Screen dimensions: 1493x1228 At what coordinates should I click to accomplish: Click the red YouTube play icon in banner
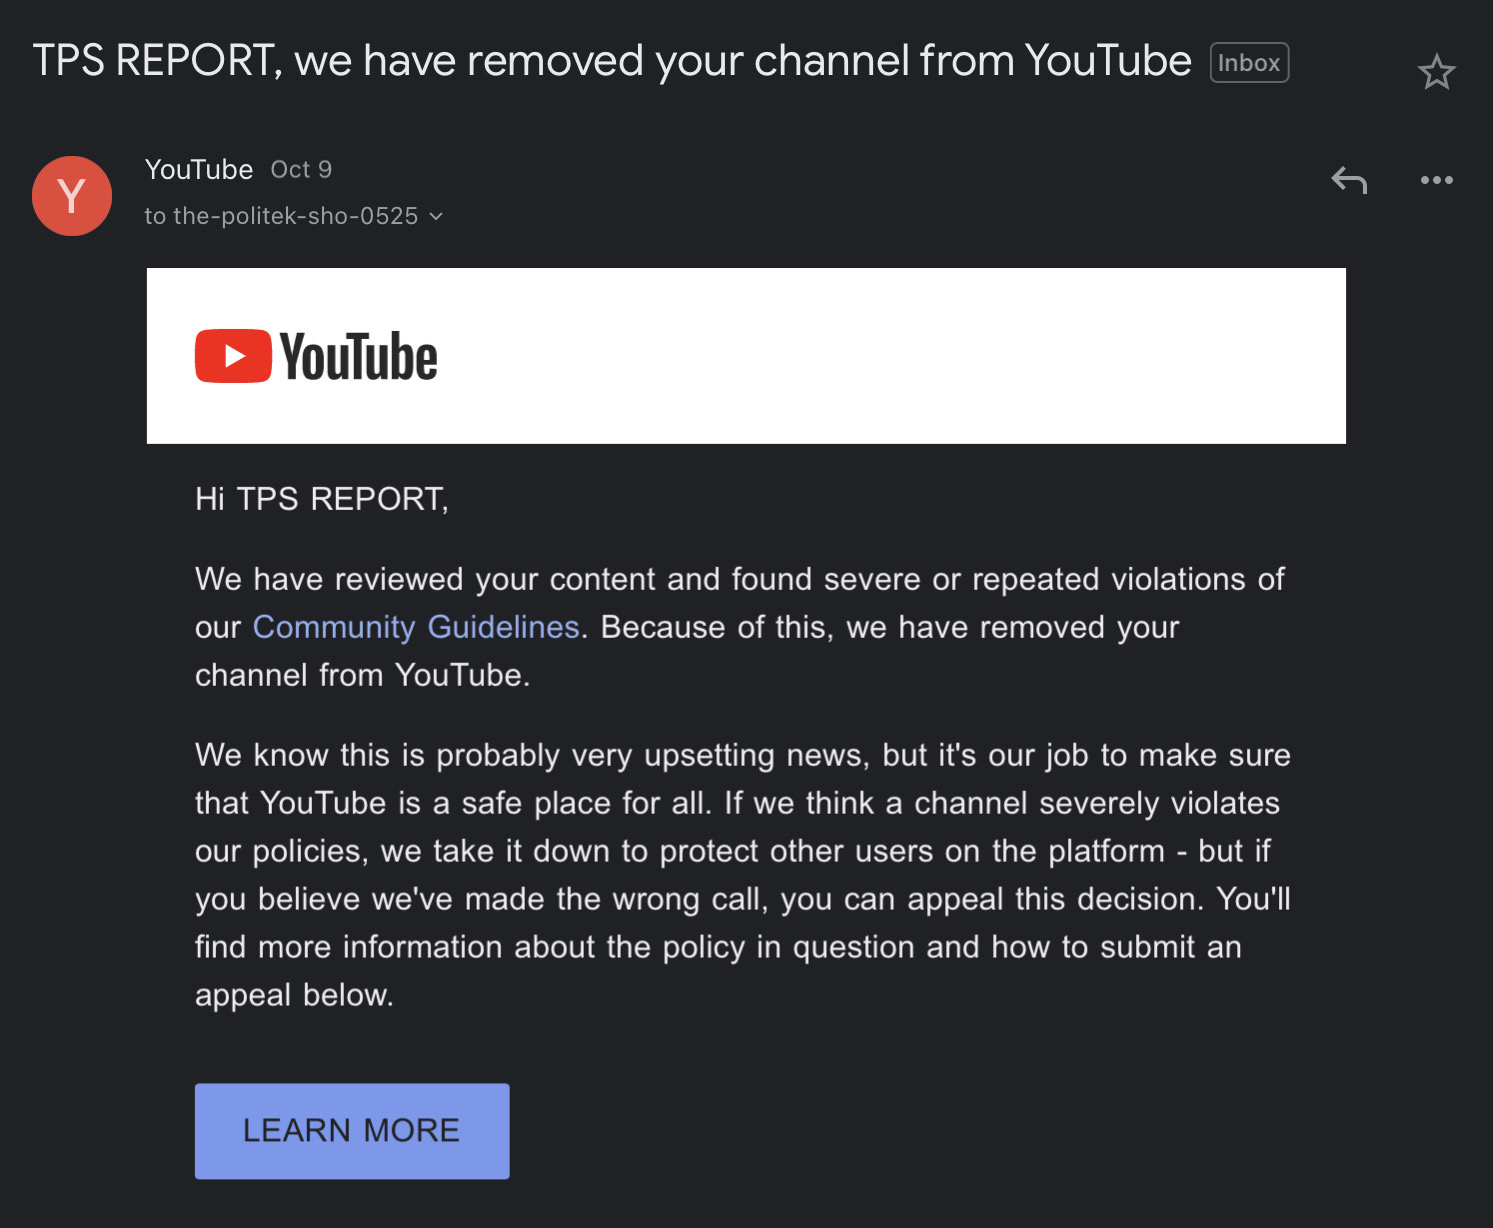pos(233,356)
